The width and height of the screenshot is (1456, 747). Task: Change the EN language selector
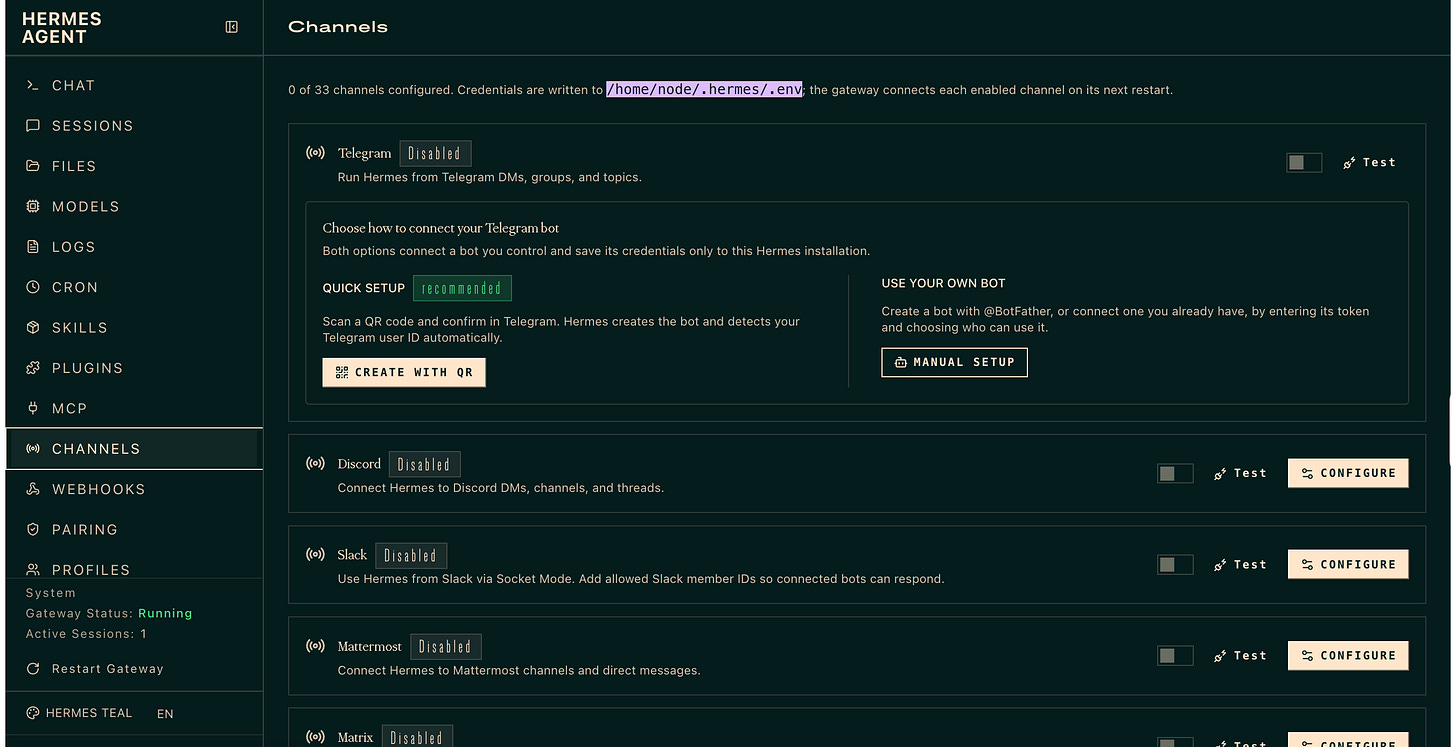(x=165, y=714)
